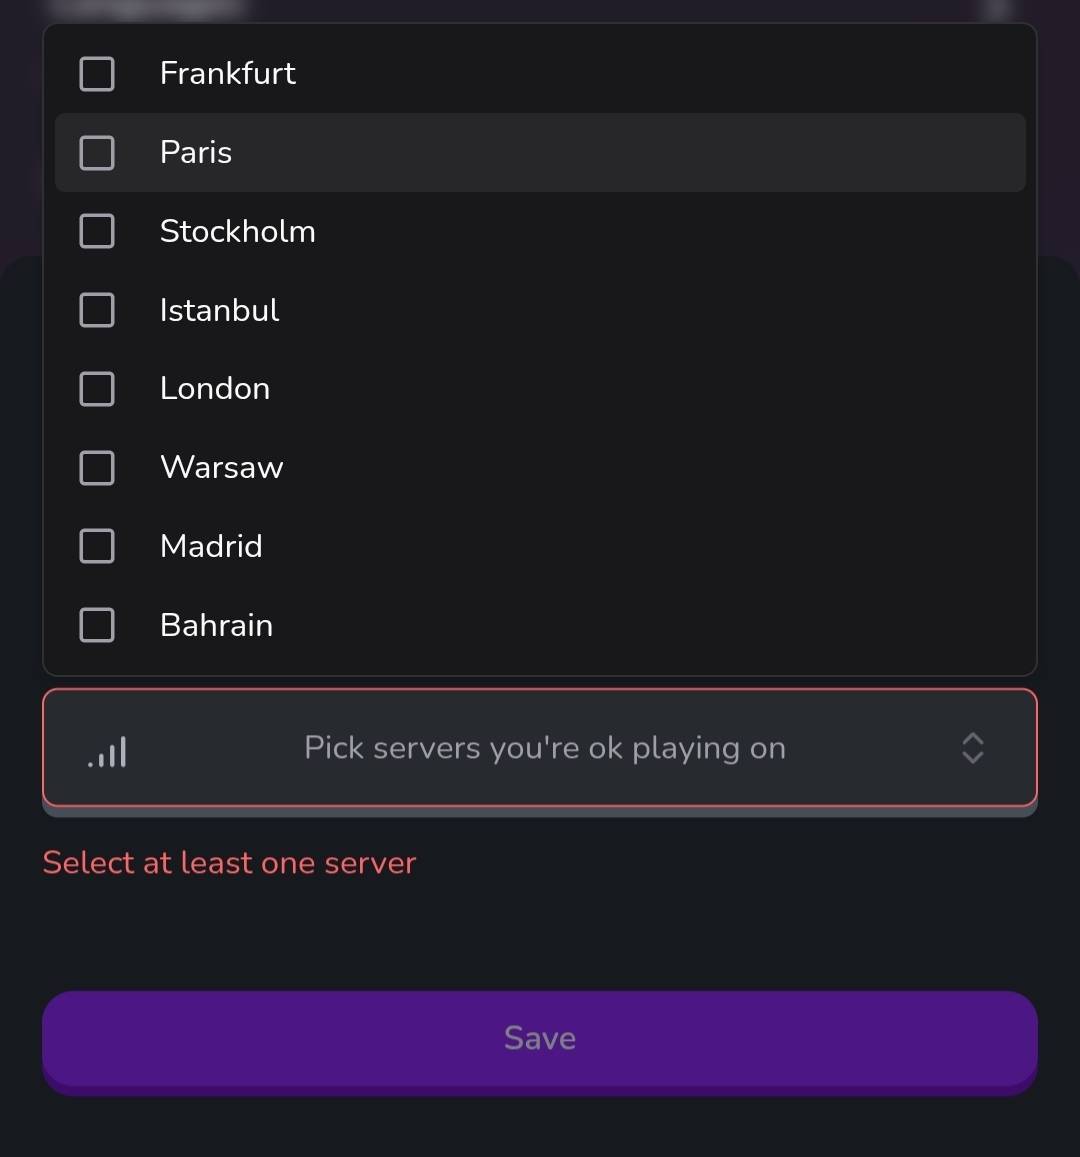Image resolution: width=1080 pixels, height=1157 pixels.
Task: Check the Madrid server box
Action: 97,546
